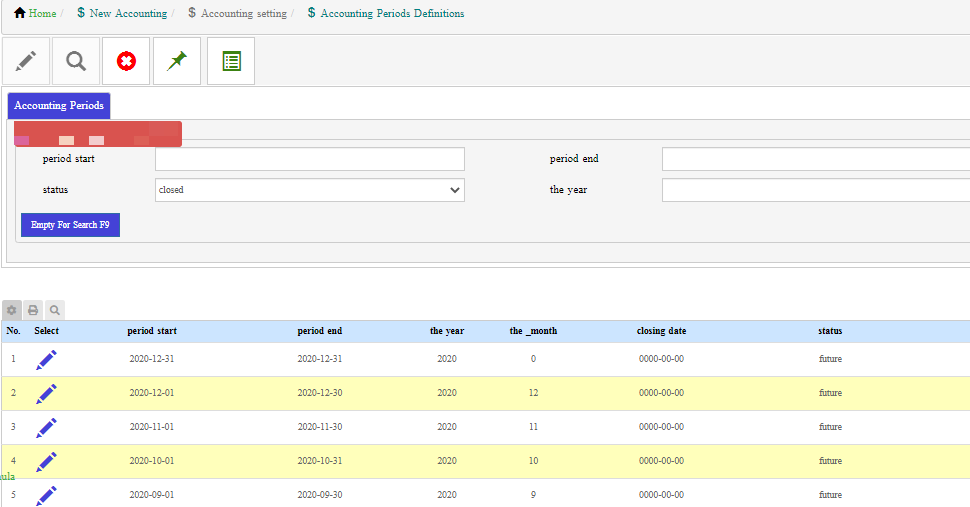This screenshot has height=507, width=970.
Task: Focus the period end text field
Action: click(x=815, y=159)
